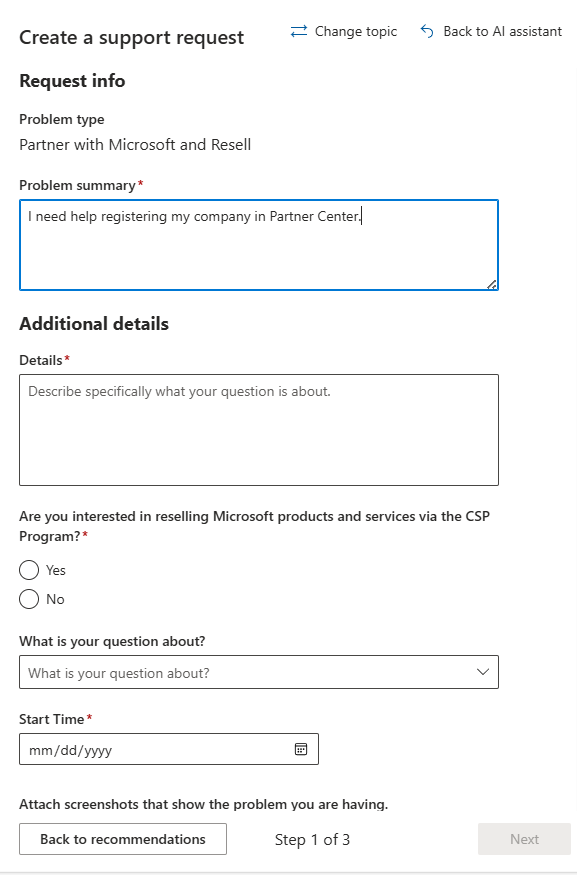Click the "Start Time" field label
The image size is (577, 875).
pos(51,719)
